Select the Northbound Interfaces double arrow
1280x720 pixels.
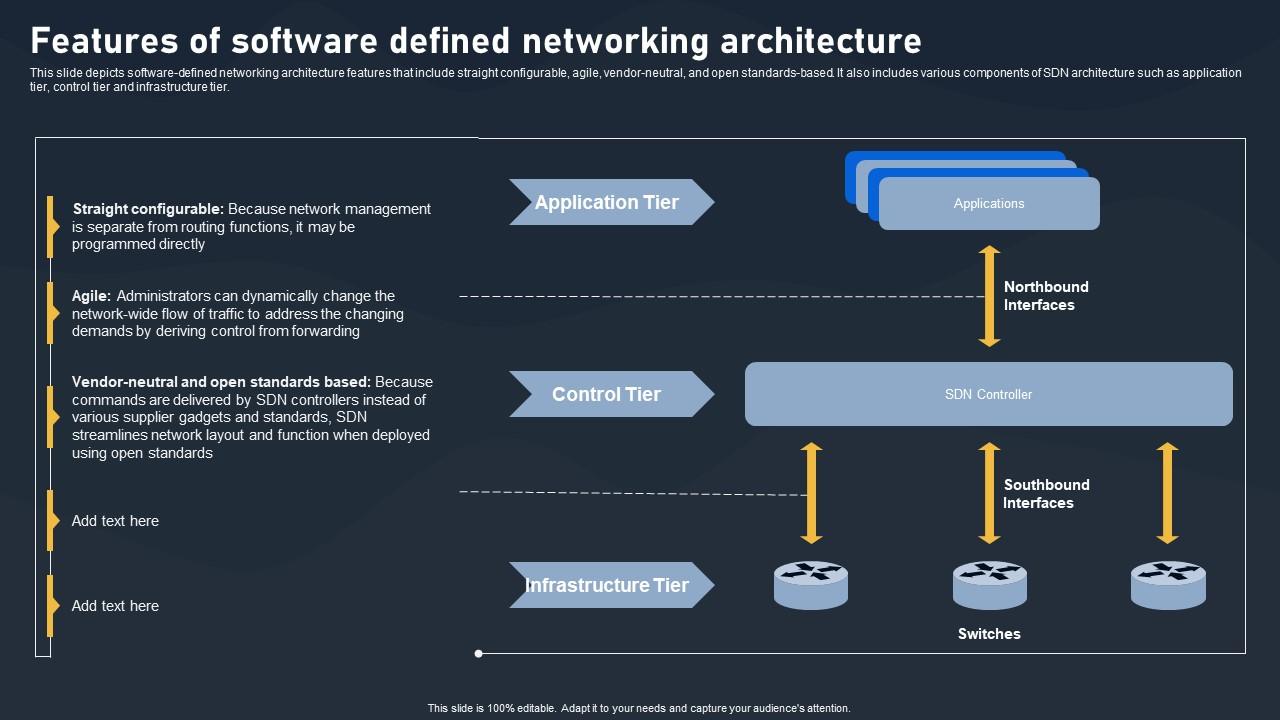click(x=989, y=296)
